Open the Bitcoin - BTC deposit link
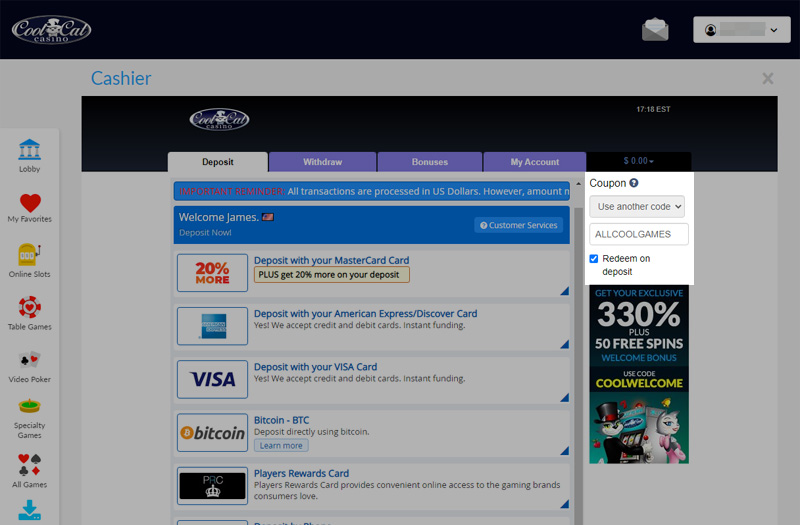The height and width of the screenshot is (525, 800). coord(282,420)
